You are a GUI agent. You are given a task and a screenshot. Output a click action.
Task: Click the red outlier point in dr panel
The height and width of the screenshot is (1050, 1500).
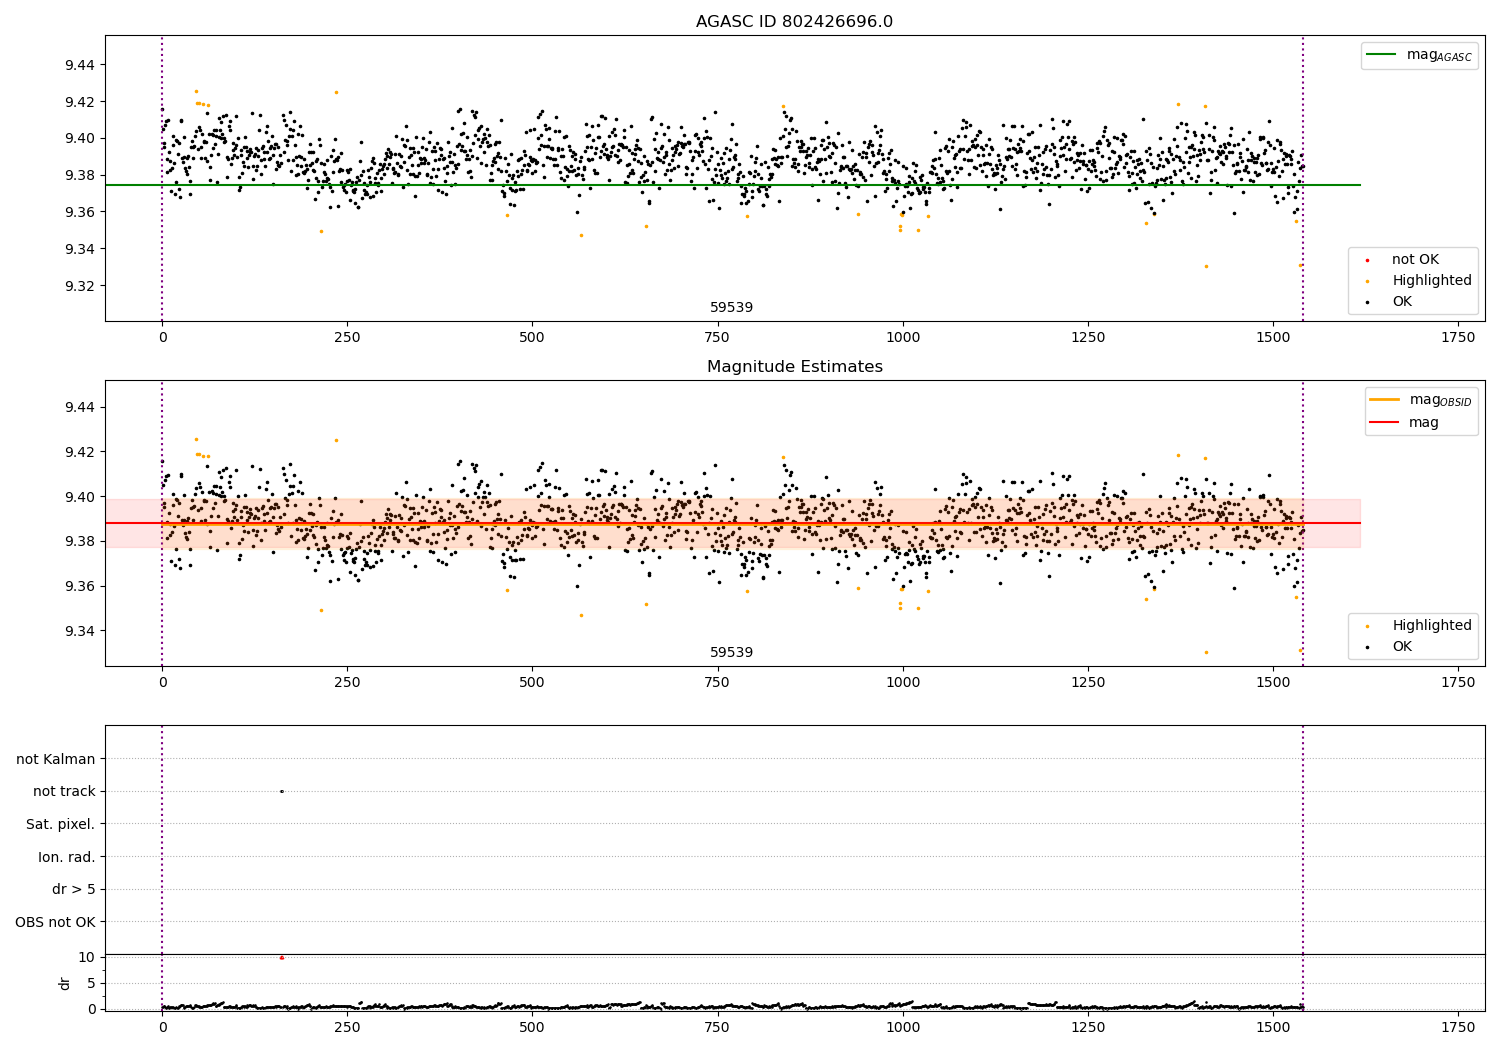point(281,958)
